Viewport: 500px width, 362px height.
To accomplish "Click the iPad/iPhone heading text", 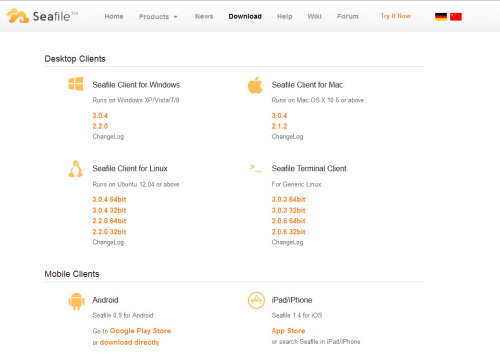I will coord(292,300).
